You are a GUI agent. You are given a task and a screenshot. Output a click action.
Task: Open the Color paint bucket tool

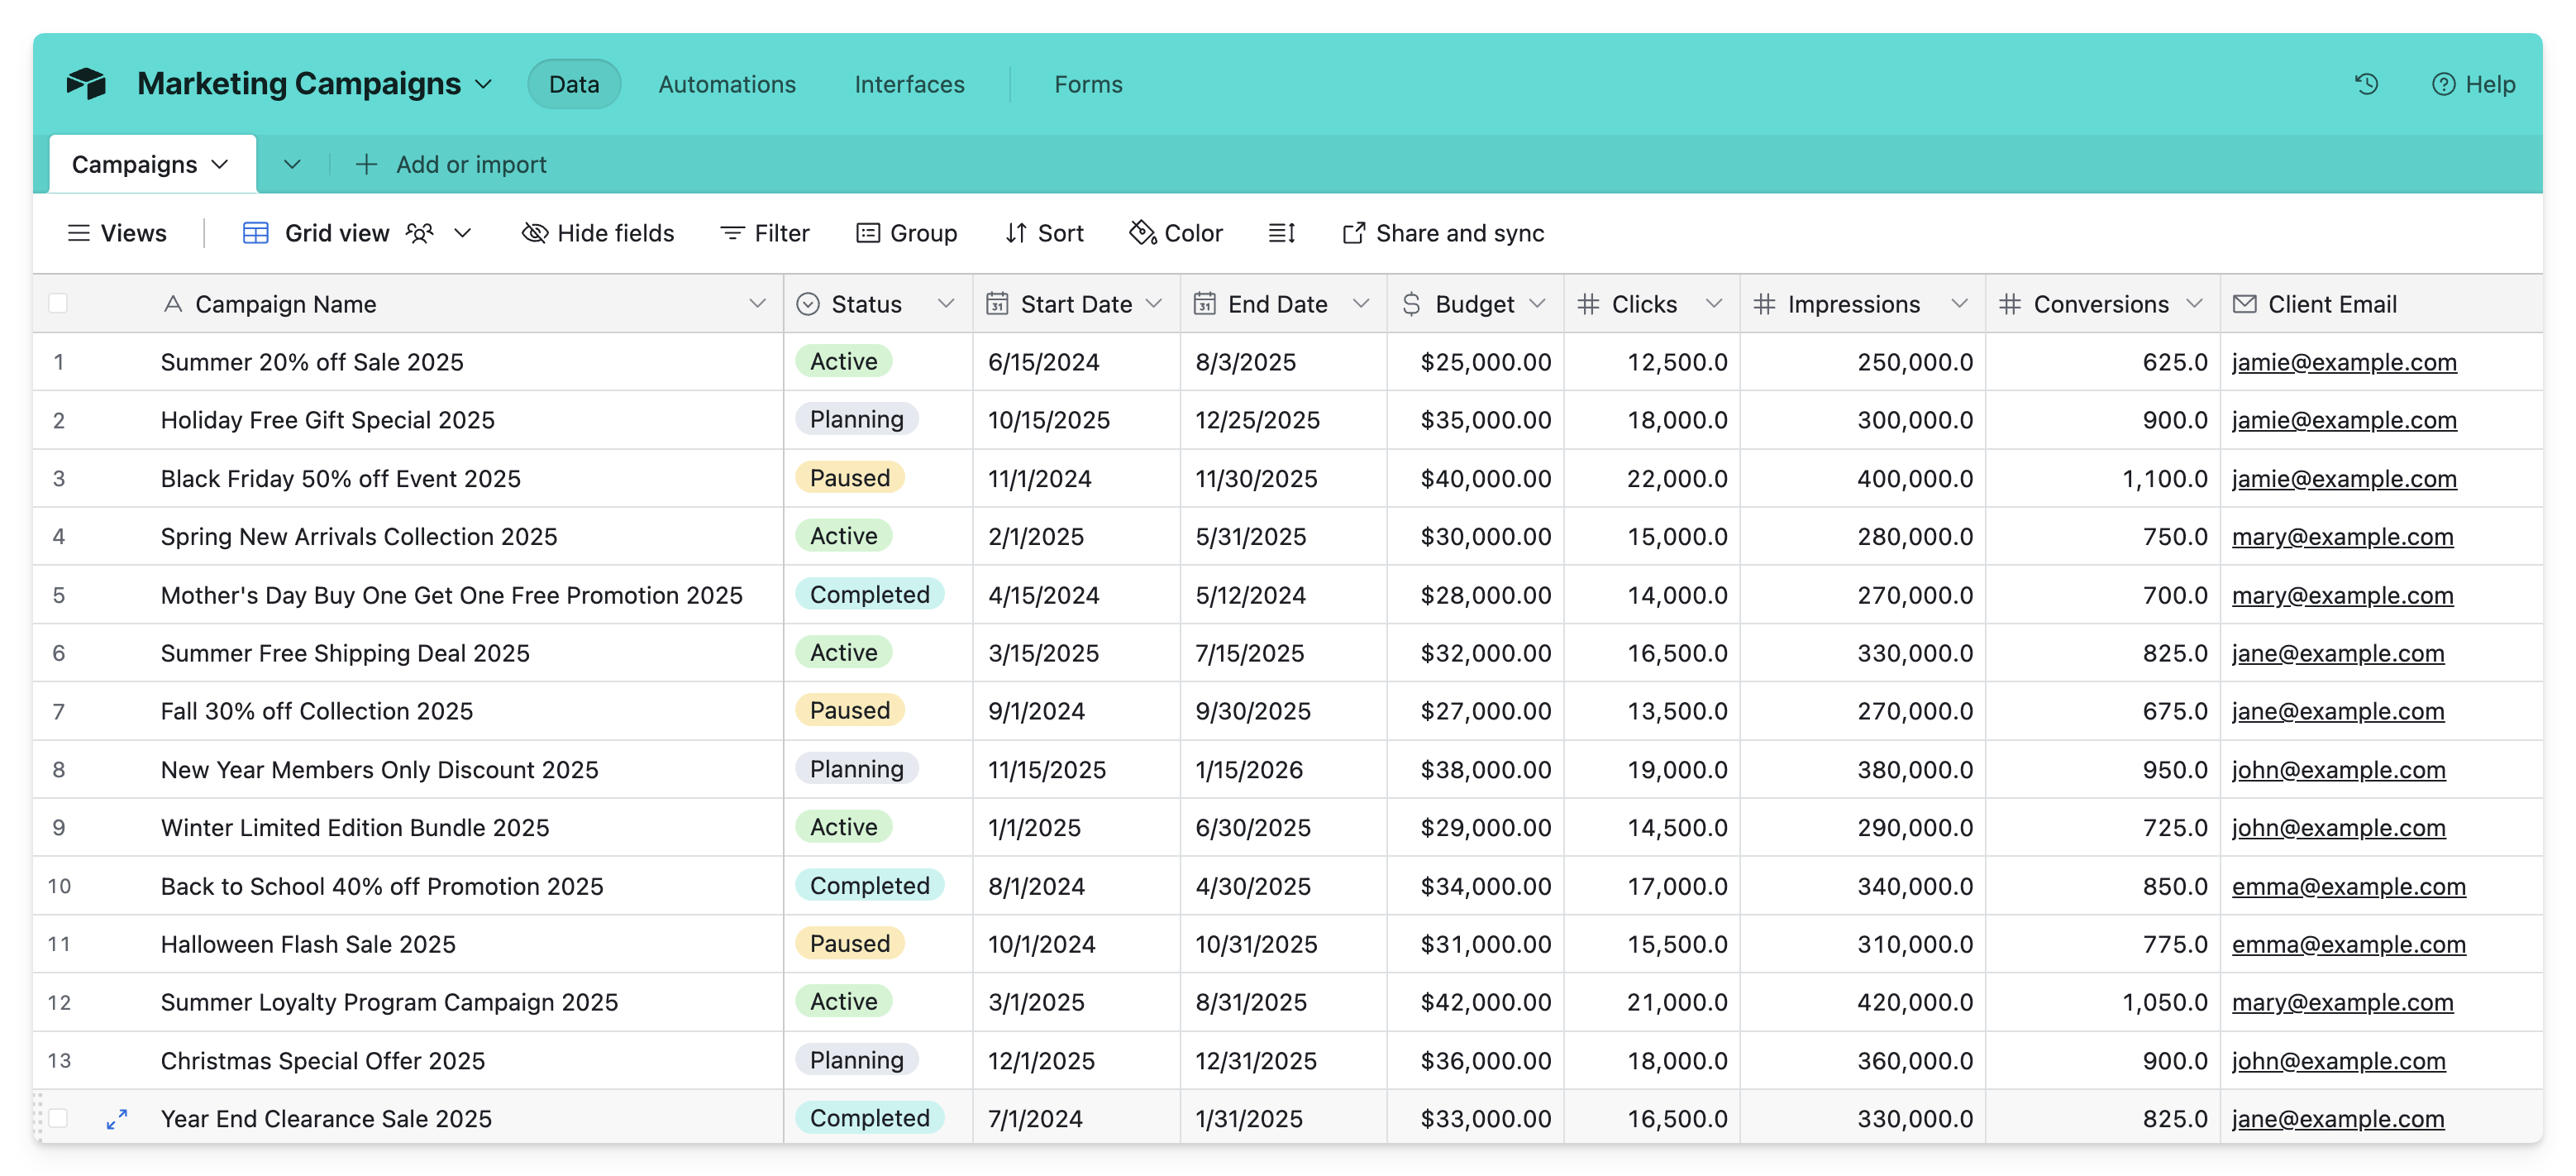click(1142, 233)
